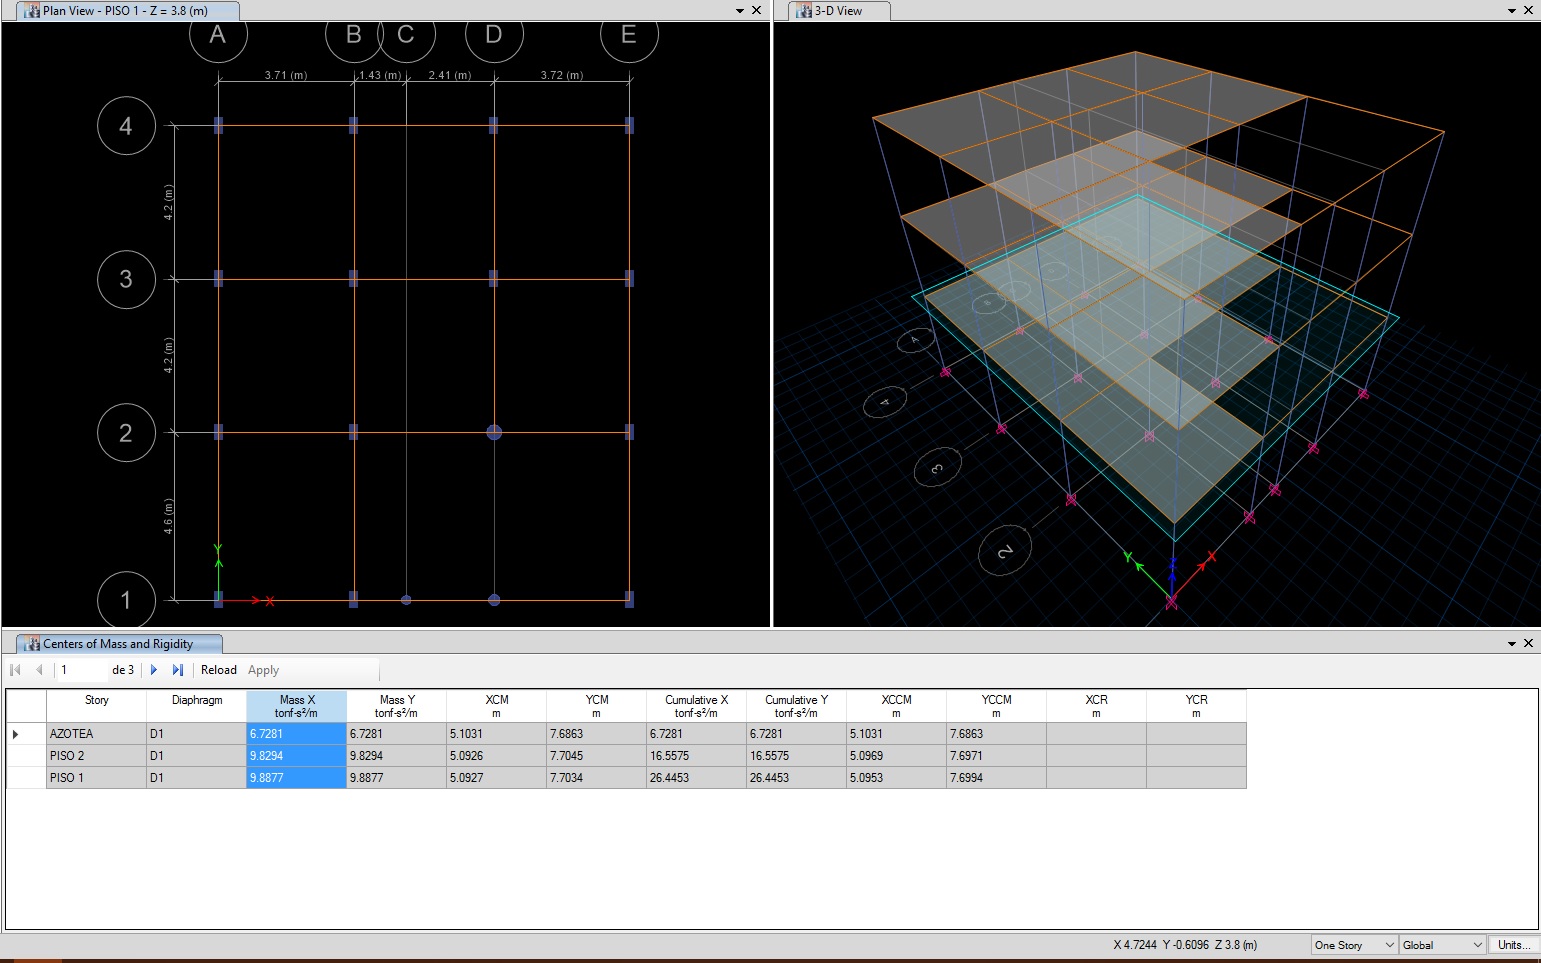Expand the 3-D View window options arrow
This screenshot has width=1541, height=963.
tap(1512, 10)
